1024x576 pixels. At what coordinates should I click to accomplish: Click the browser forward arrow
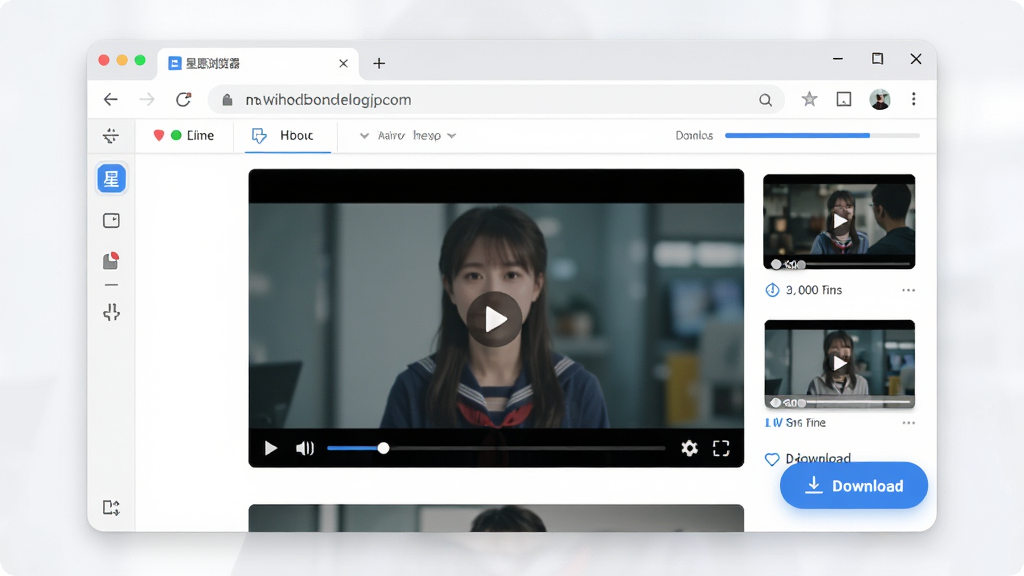(x=147, y=99)
